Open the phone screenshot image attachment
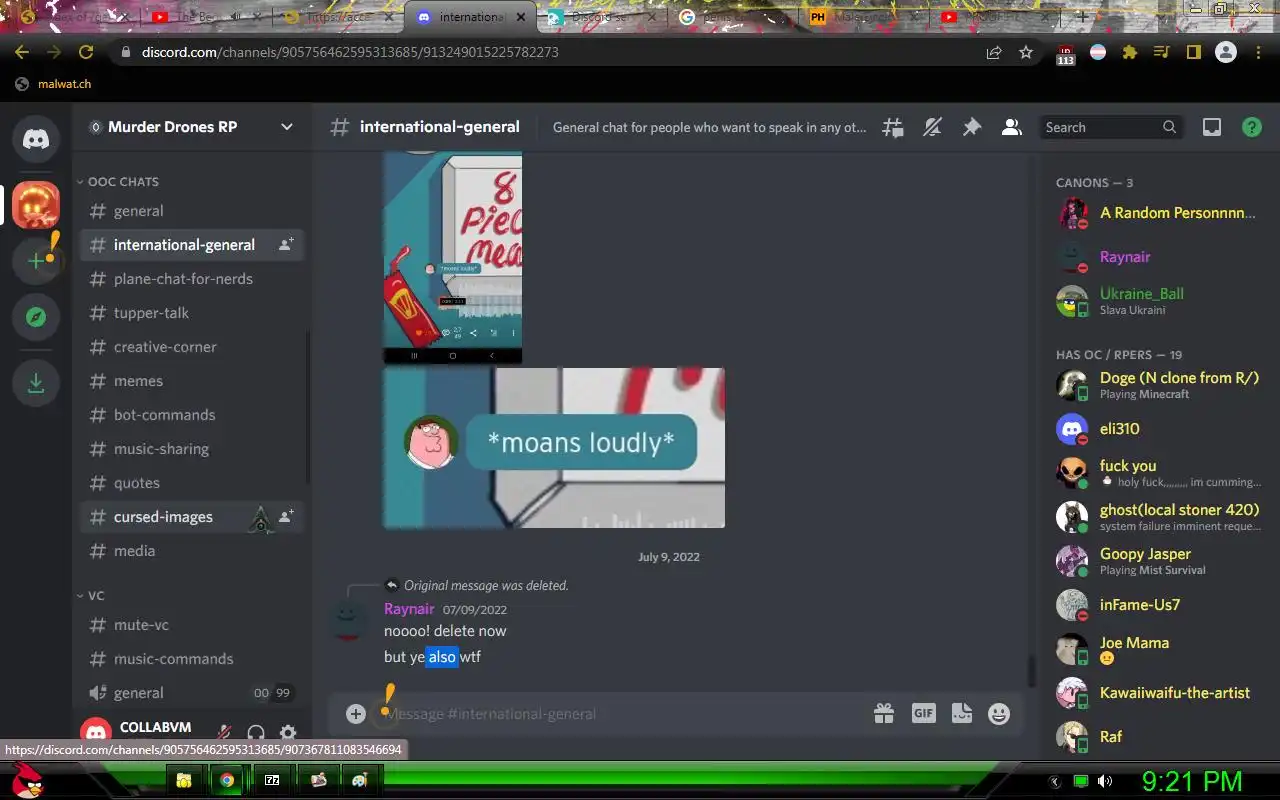Screen dimensions: 1280x800 pyautogui.click(x=453, y=258)
